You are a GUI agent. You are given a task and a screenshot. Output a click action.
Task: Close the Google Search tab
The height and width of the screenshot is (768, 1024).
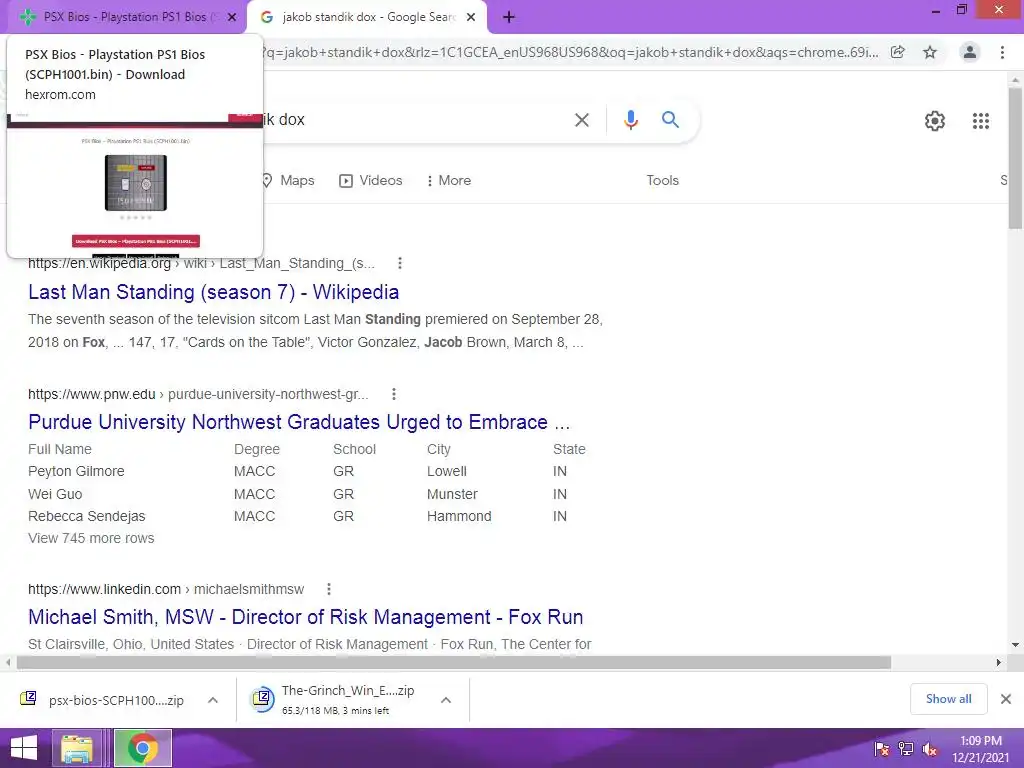click(x=471, y=18)
